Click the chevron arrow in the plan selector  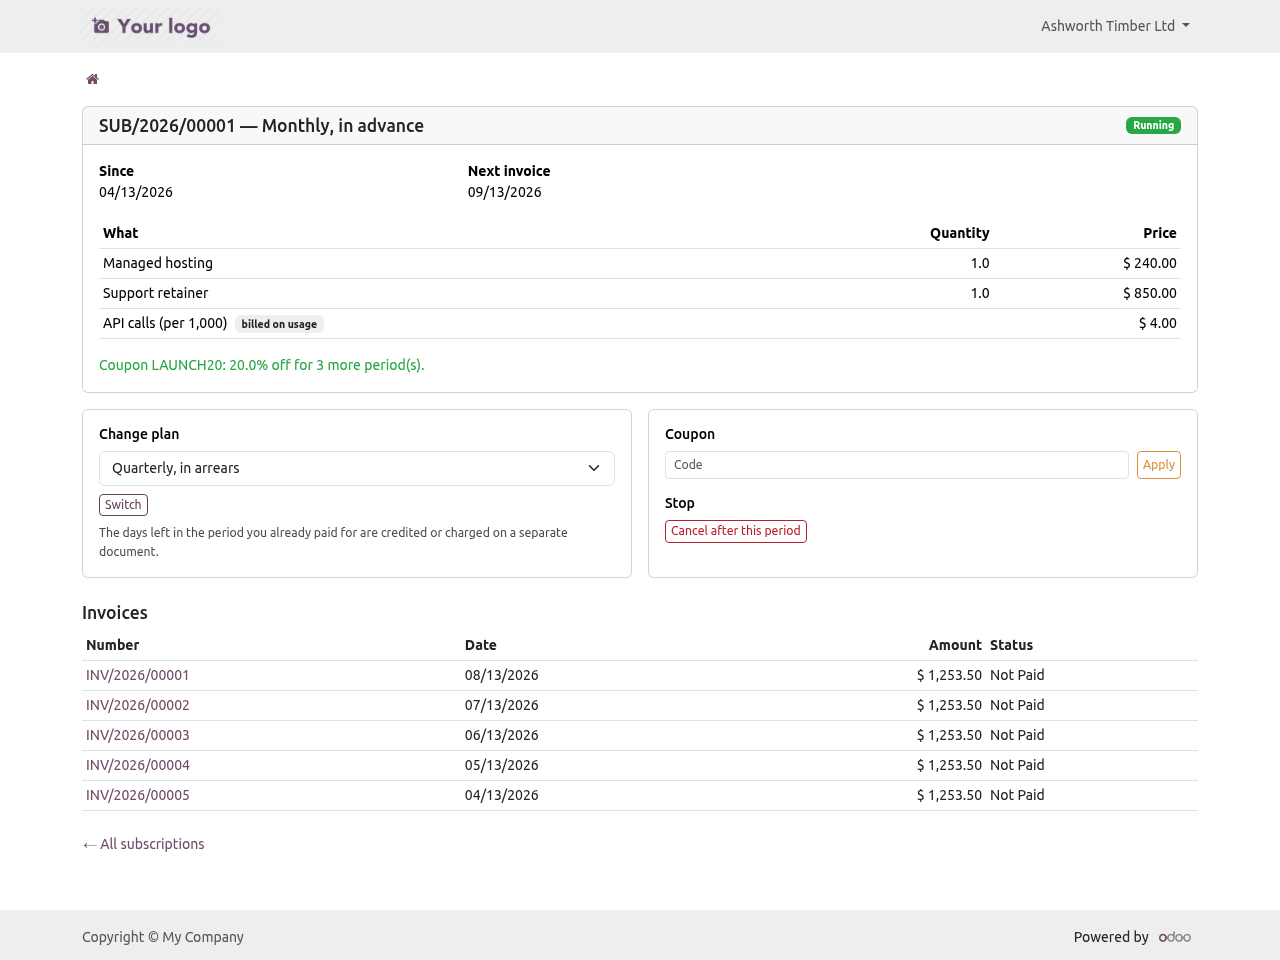[x=594, y=468]
